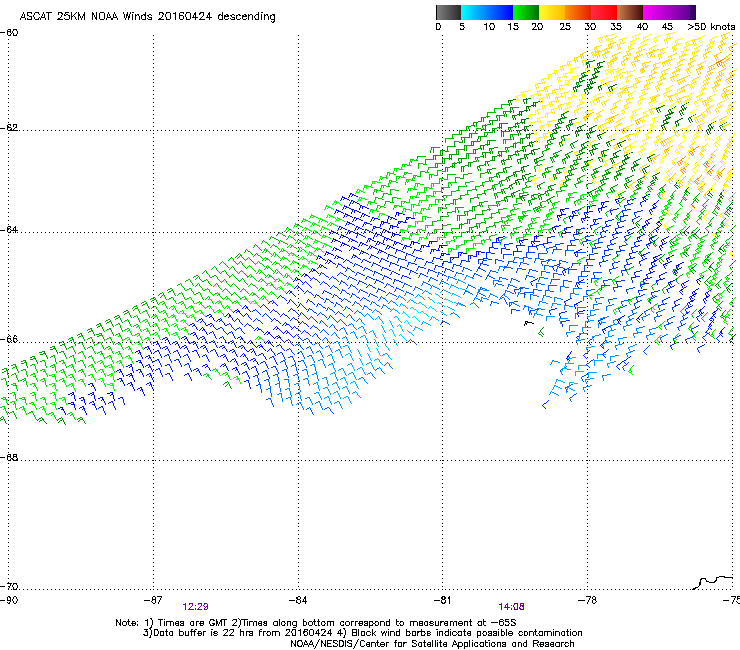Click the gray 0-5 knots color segment
The height and width of the screenshot is (650, 740).
[x=448, y=12]
